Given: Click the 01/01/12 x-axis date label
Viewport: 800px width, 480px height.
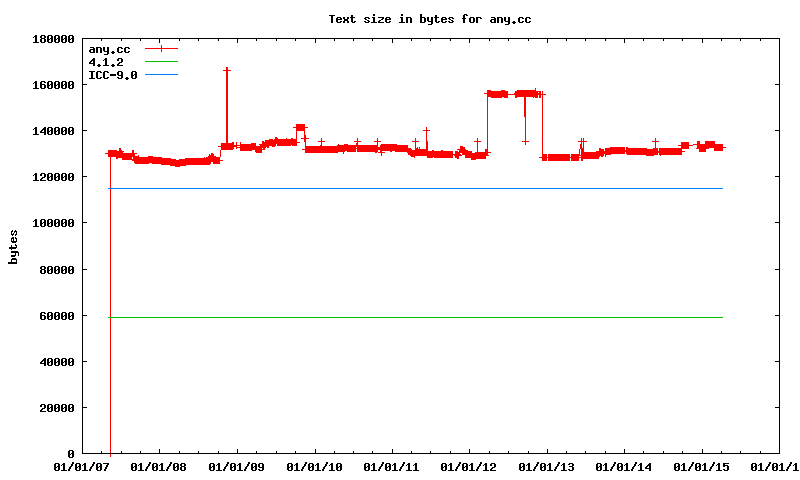Looking at the screenshot, I should pyautogui.click(x=469, y=466).
